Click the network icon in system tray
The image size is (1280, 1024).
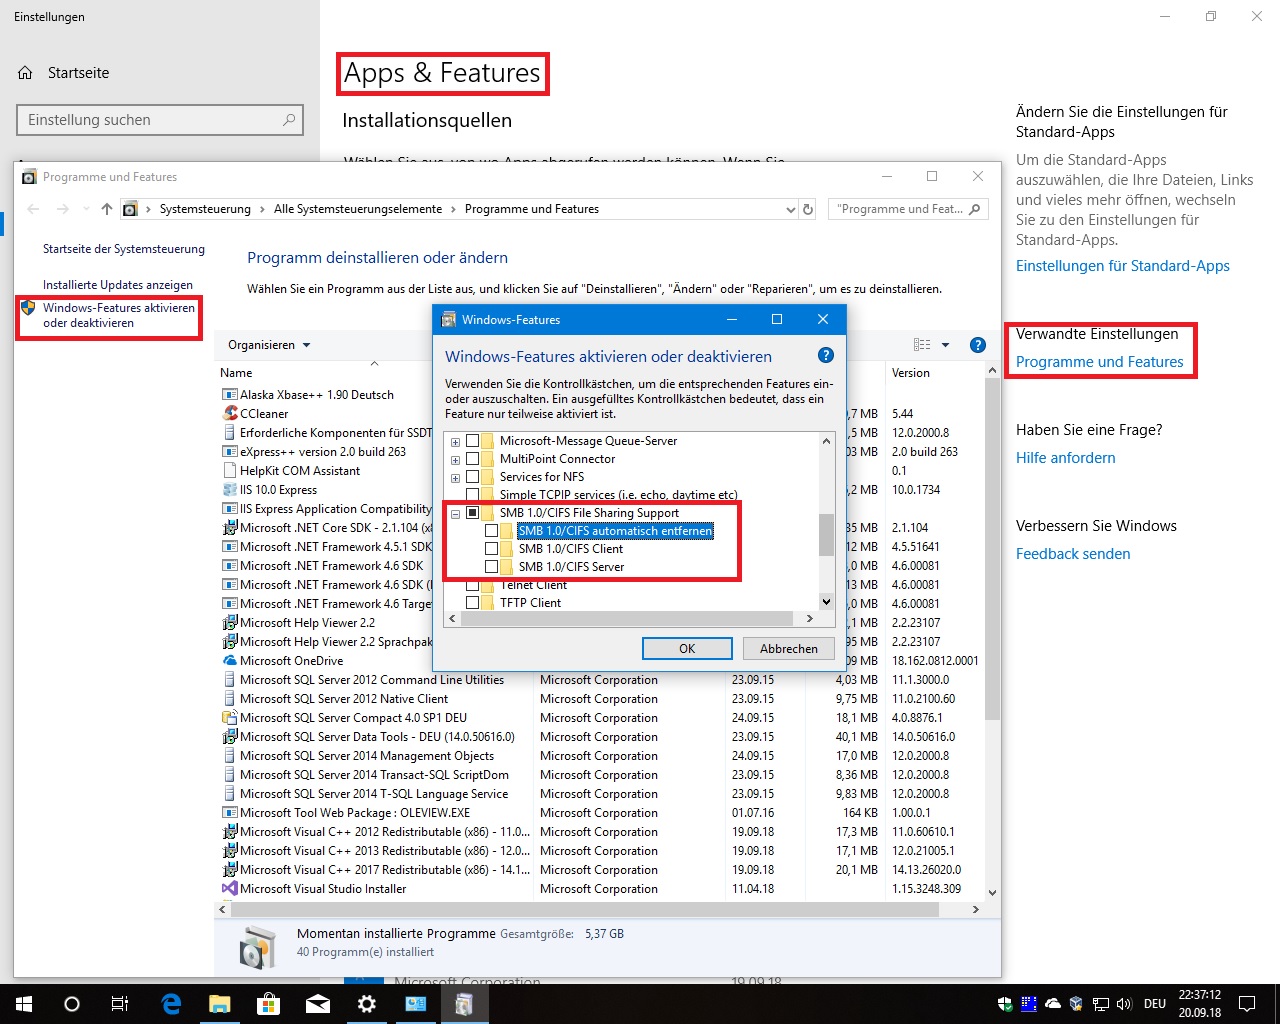1100,1004
